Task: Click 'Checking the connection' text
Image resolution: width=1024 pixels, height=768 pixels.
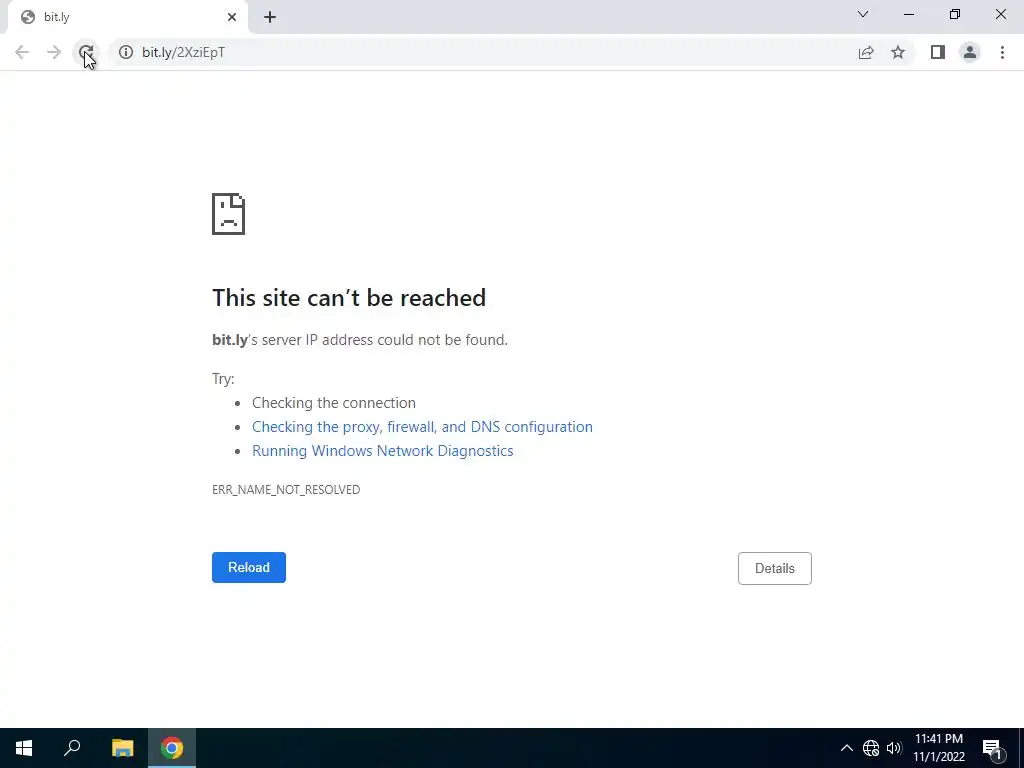Action: coord(334,403)
